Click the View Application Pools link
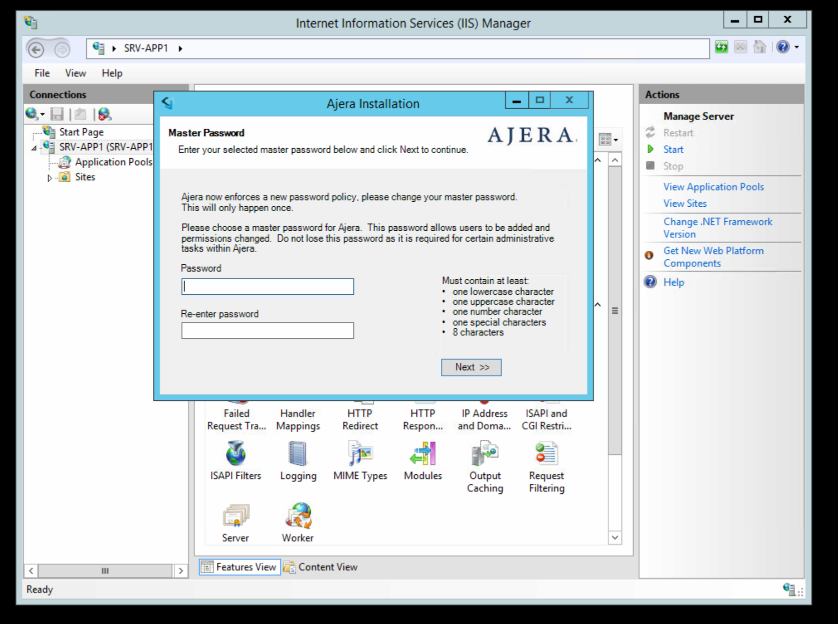This screenshot has height=624, width=838. coord(713,186)
